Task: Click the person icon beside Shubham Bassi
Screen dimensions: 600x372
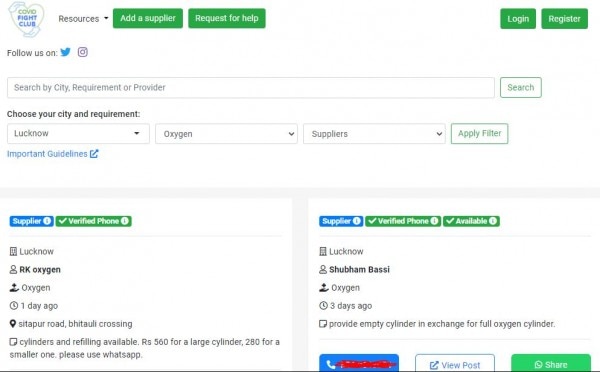Action: [323, 269]
